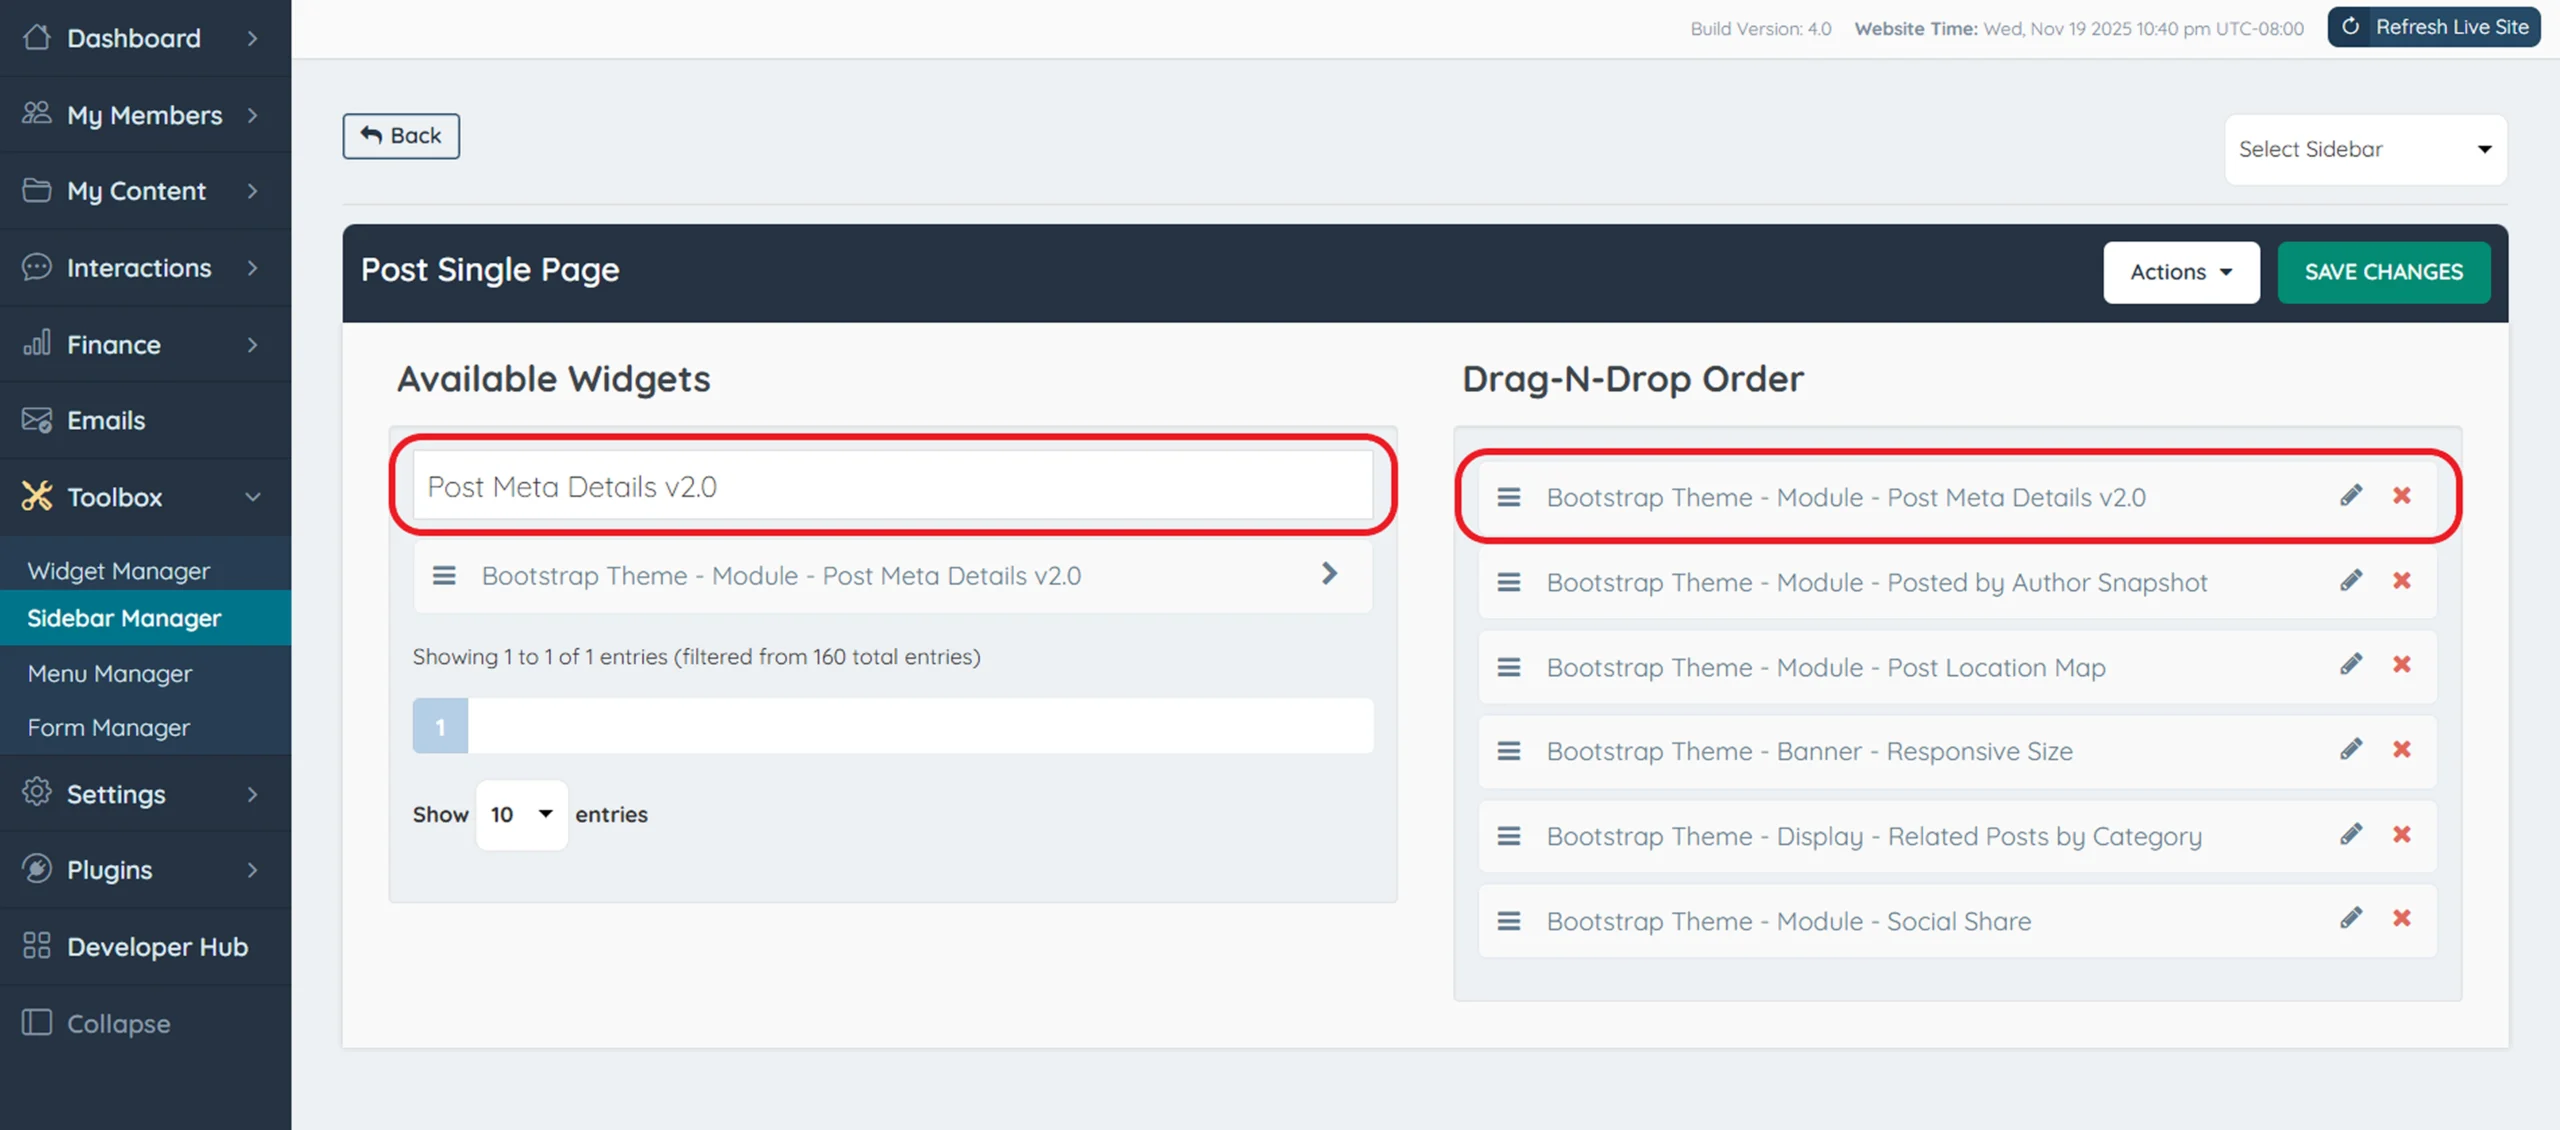This screenshot has height=1130, width=2560.
Task: Remove Social Share widget with red X
Action: click(2402, 919)
